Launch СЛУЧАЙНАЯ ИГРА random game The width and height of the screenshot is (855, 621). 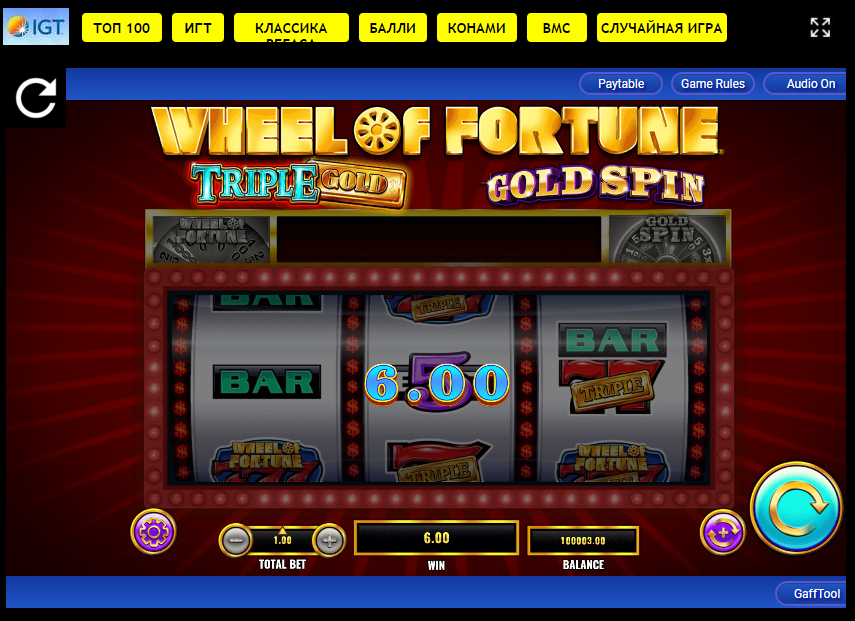click(661, 28)
